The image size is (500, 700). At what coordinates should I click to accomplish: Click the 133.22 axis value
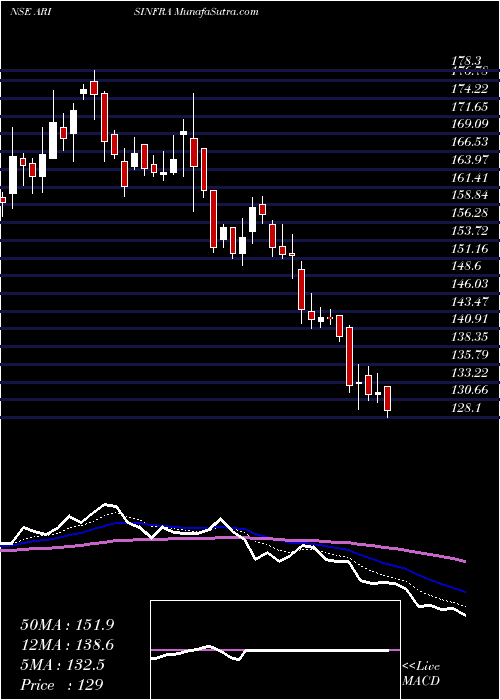click(x=470, y=373)
